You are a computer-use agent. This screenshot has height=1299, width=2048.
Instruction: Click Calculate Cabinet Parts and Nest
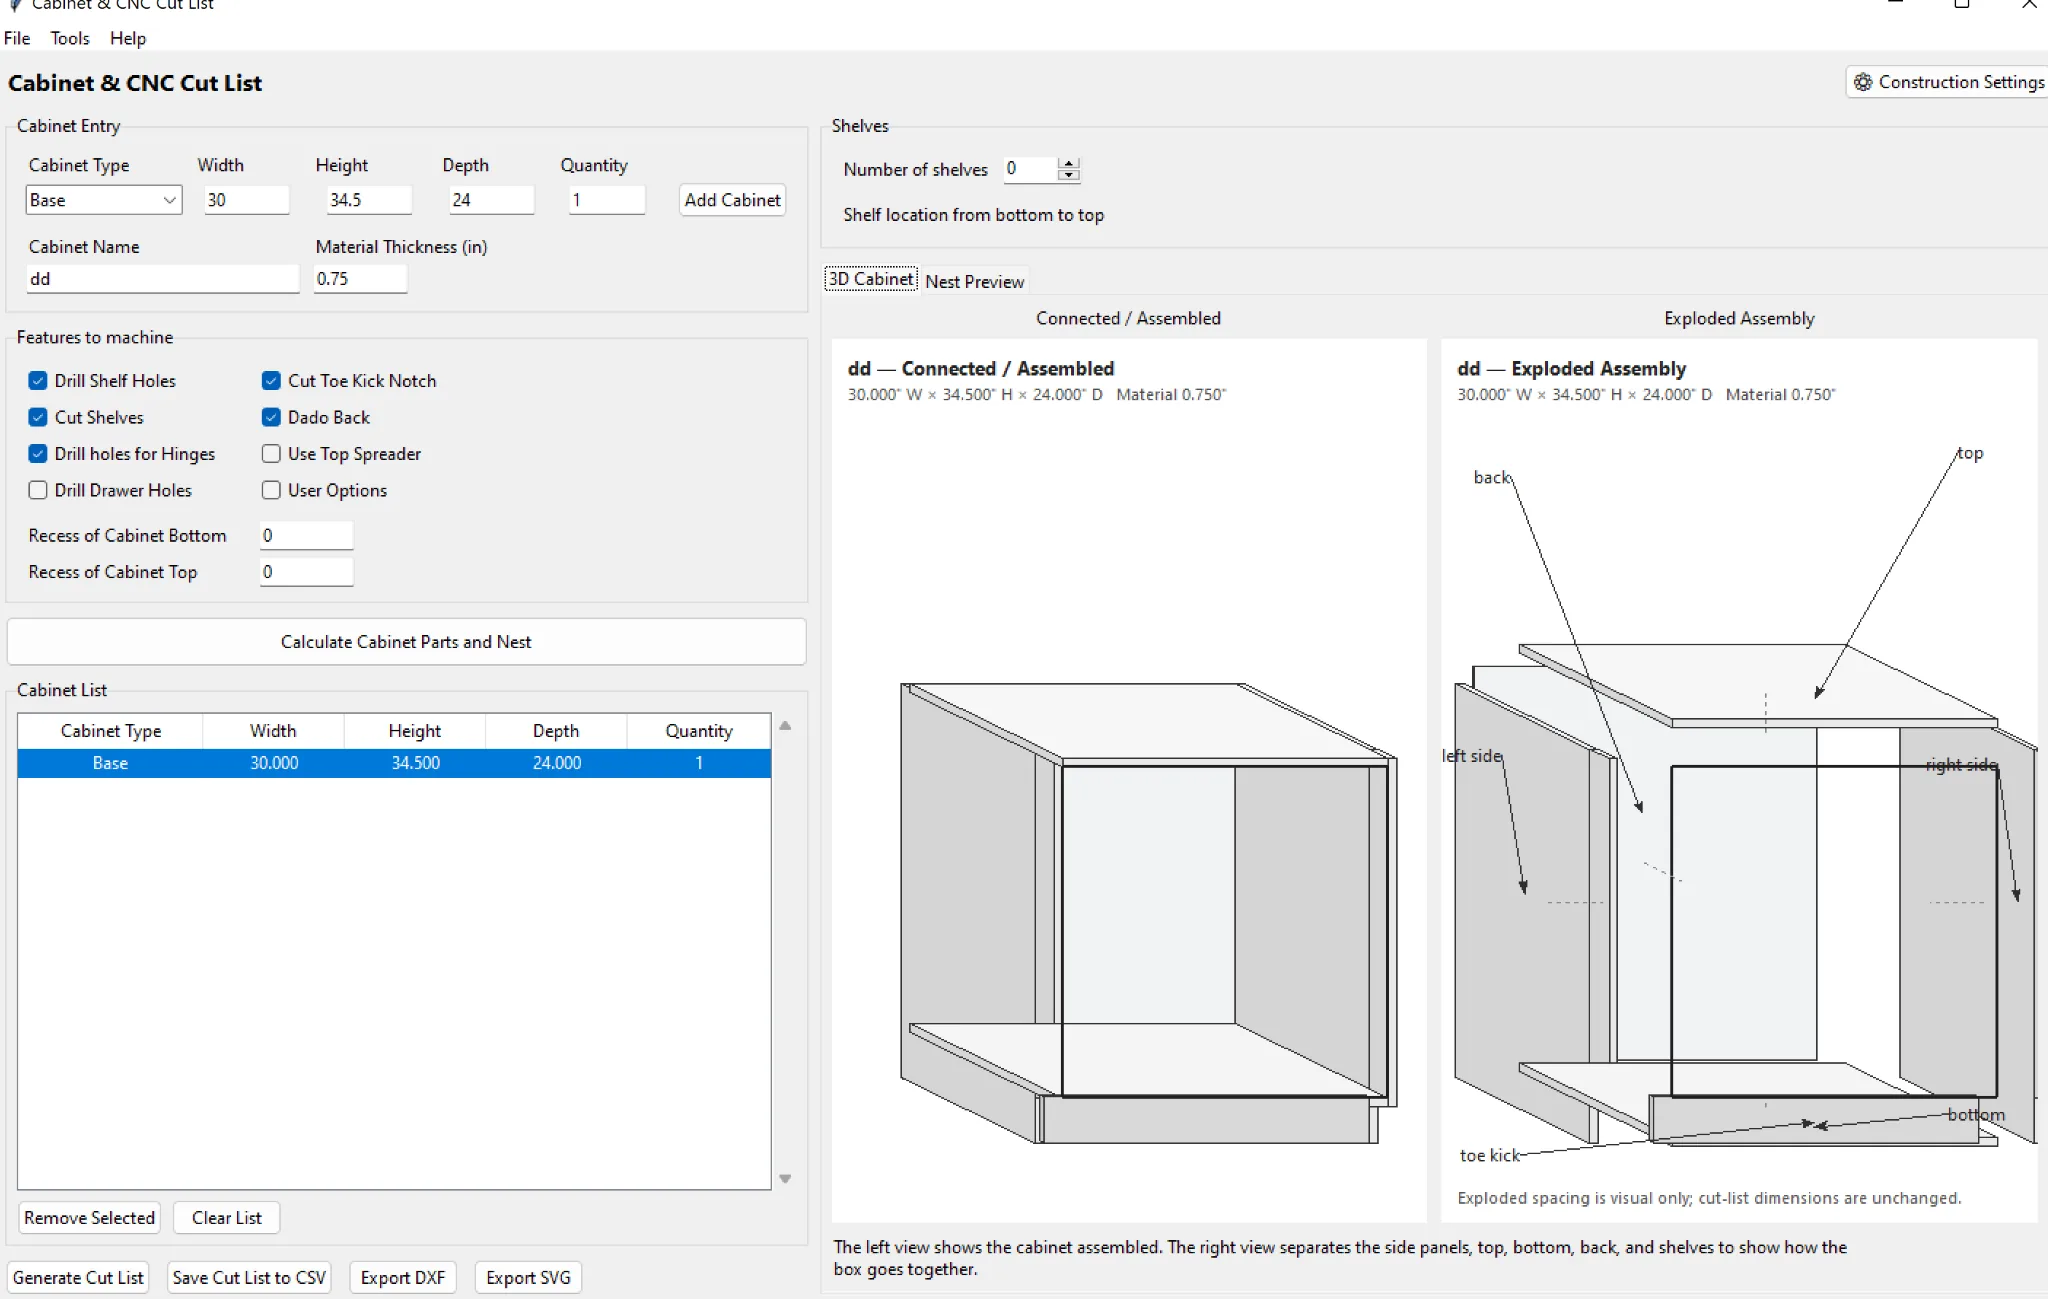[406, 642]
